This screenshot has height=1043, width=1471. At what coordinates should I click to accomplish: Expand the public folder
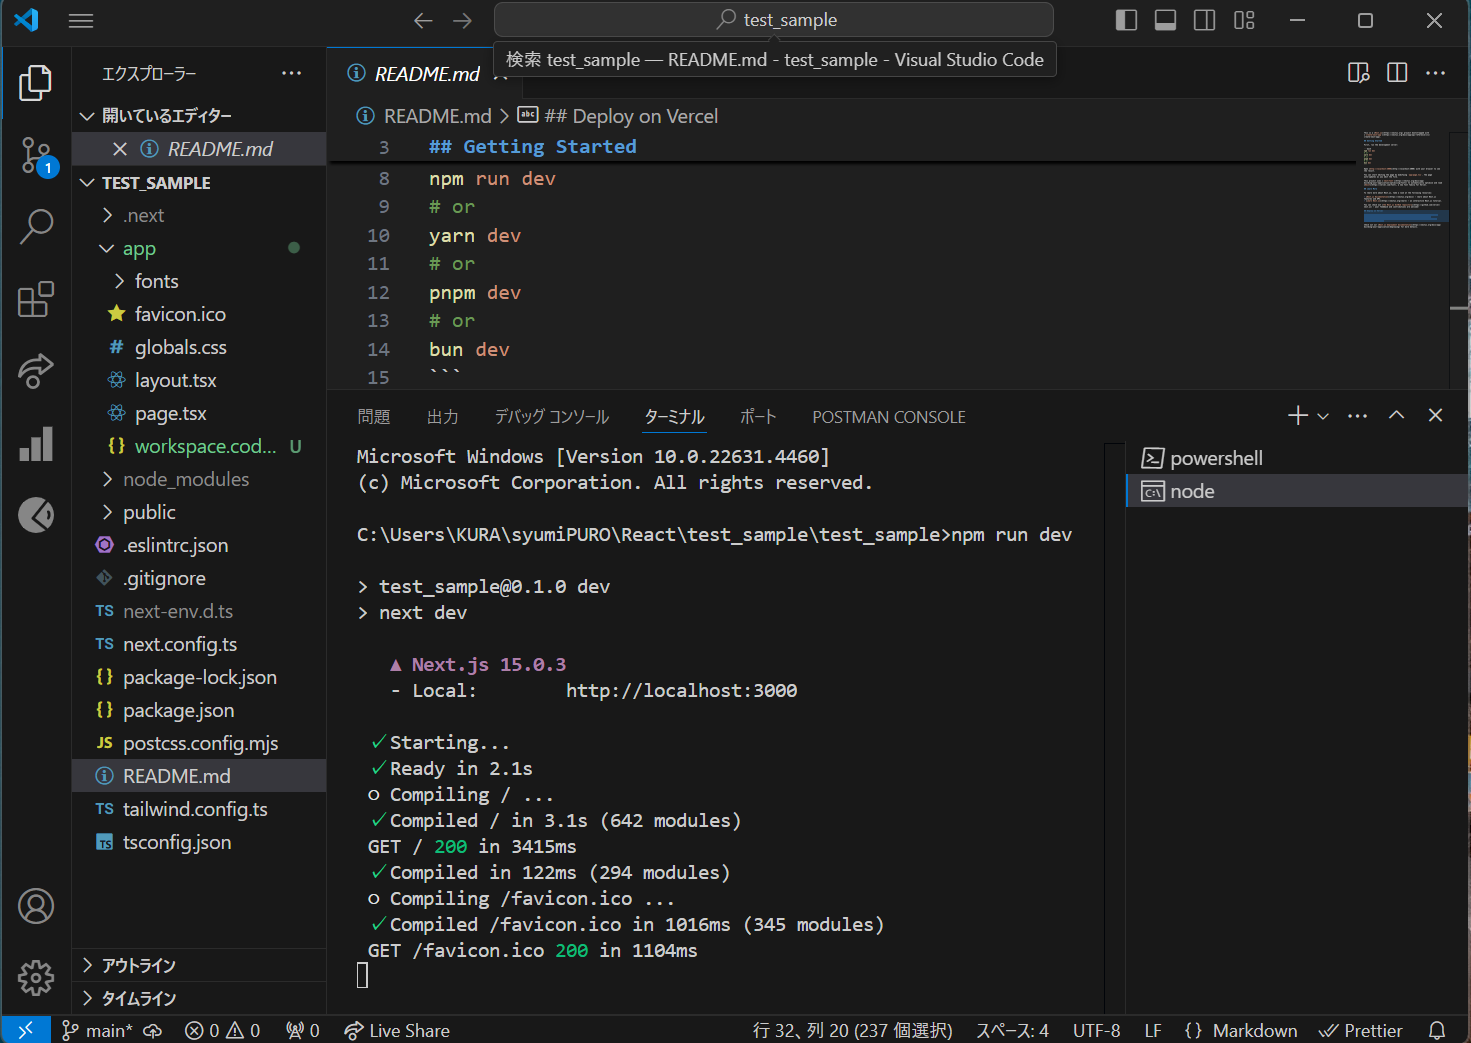coord(200,513)
